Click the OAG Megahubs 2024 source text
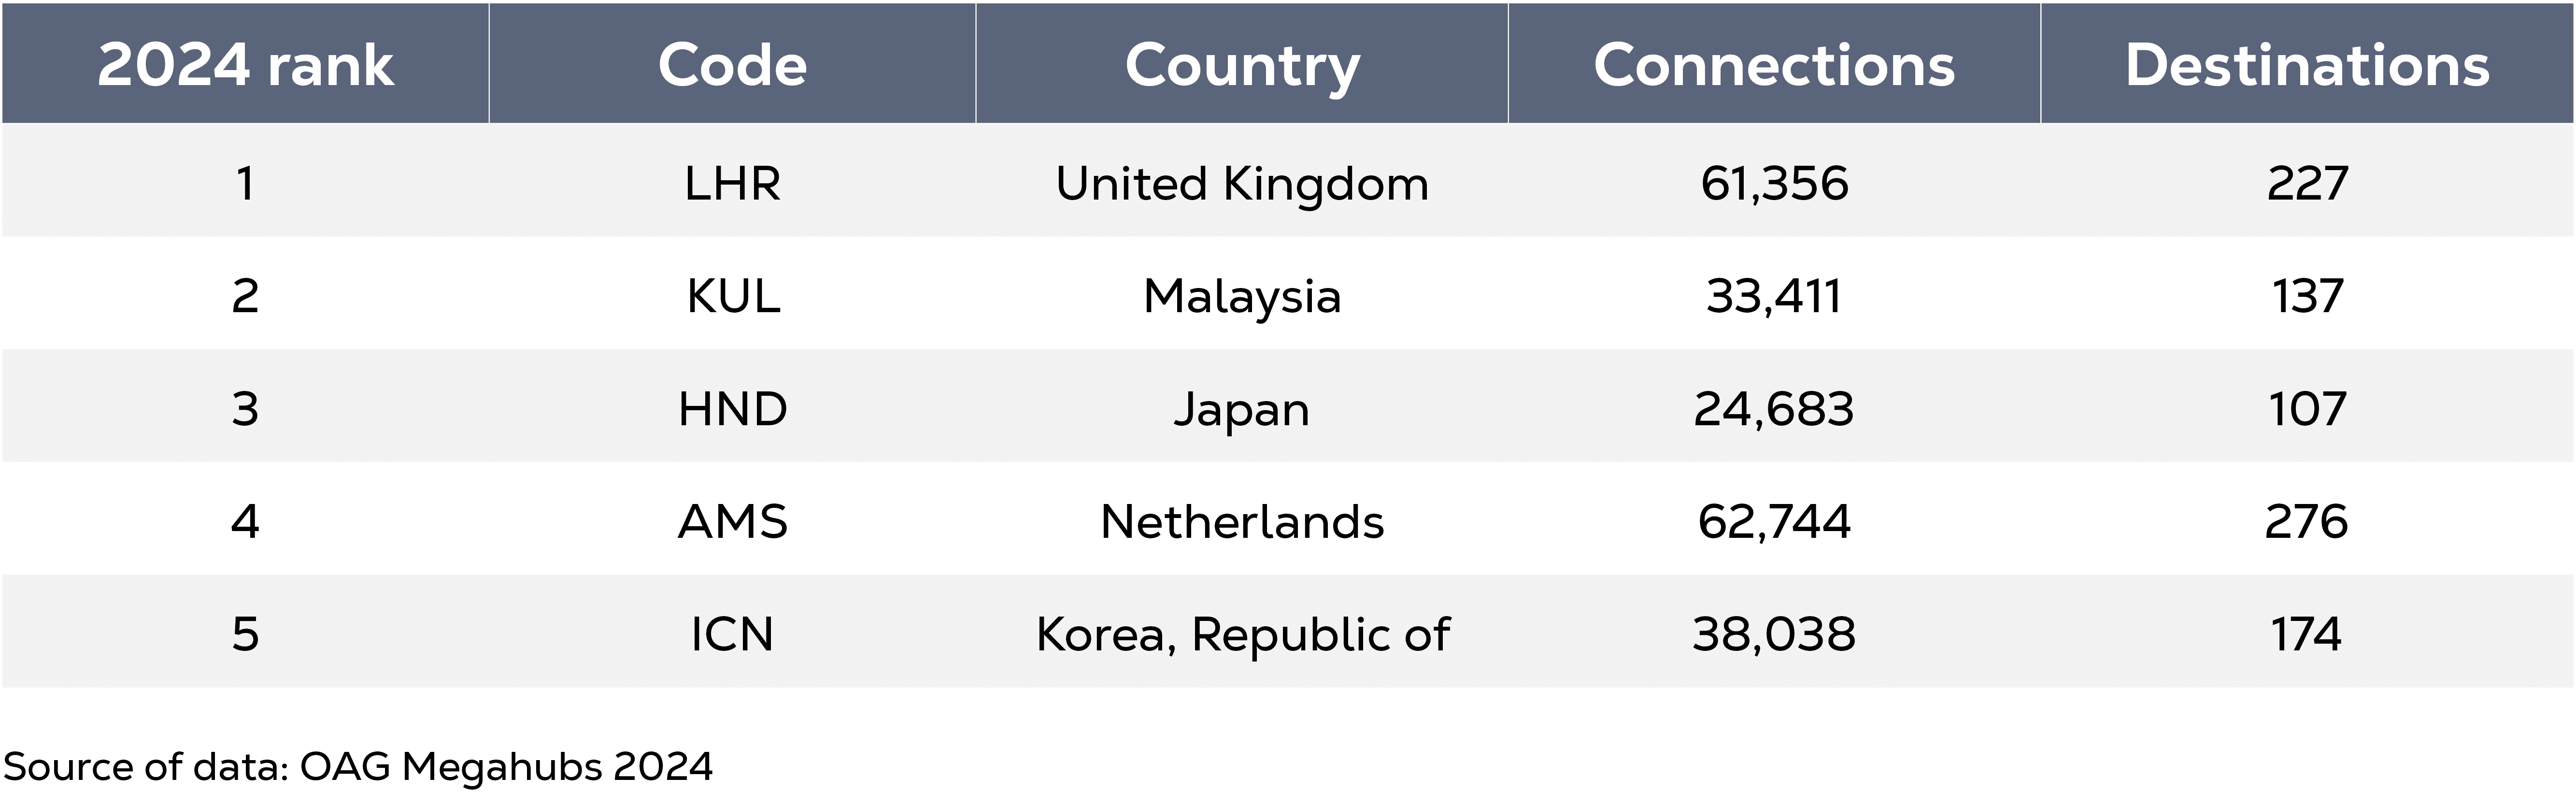Image resolution: width=2576 pixels, height=792 pixels. (506, 767)
